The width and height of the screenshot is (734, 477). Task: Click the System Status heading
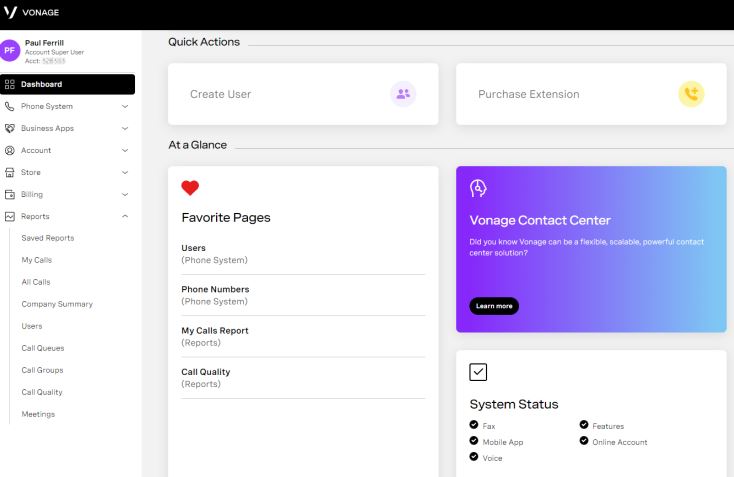tap(514, 404)
